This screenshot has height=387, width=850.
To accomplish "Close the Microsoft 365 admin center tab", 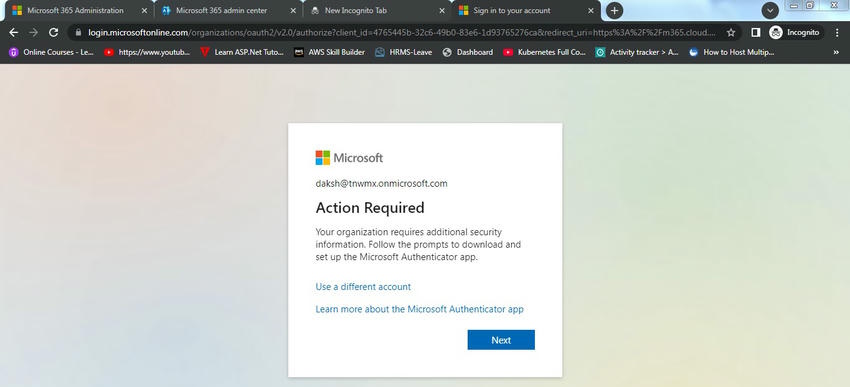I will coord(293,10).
